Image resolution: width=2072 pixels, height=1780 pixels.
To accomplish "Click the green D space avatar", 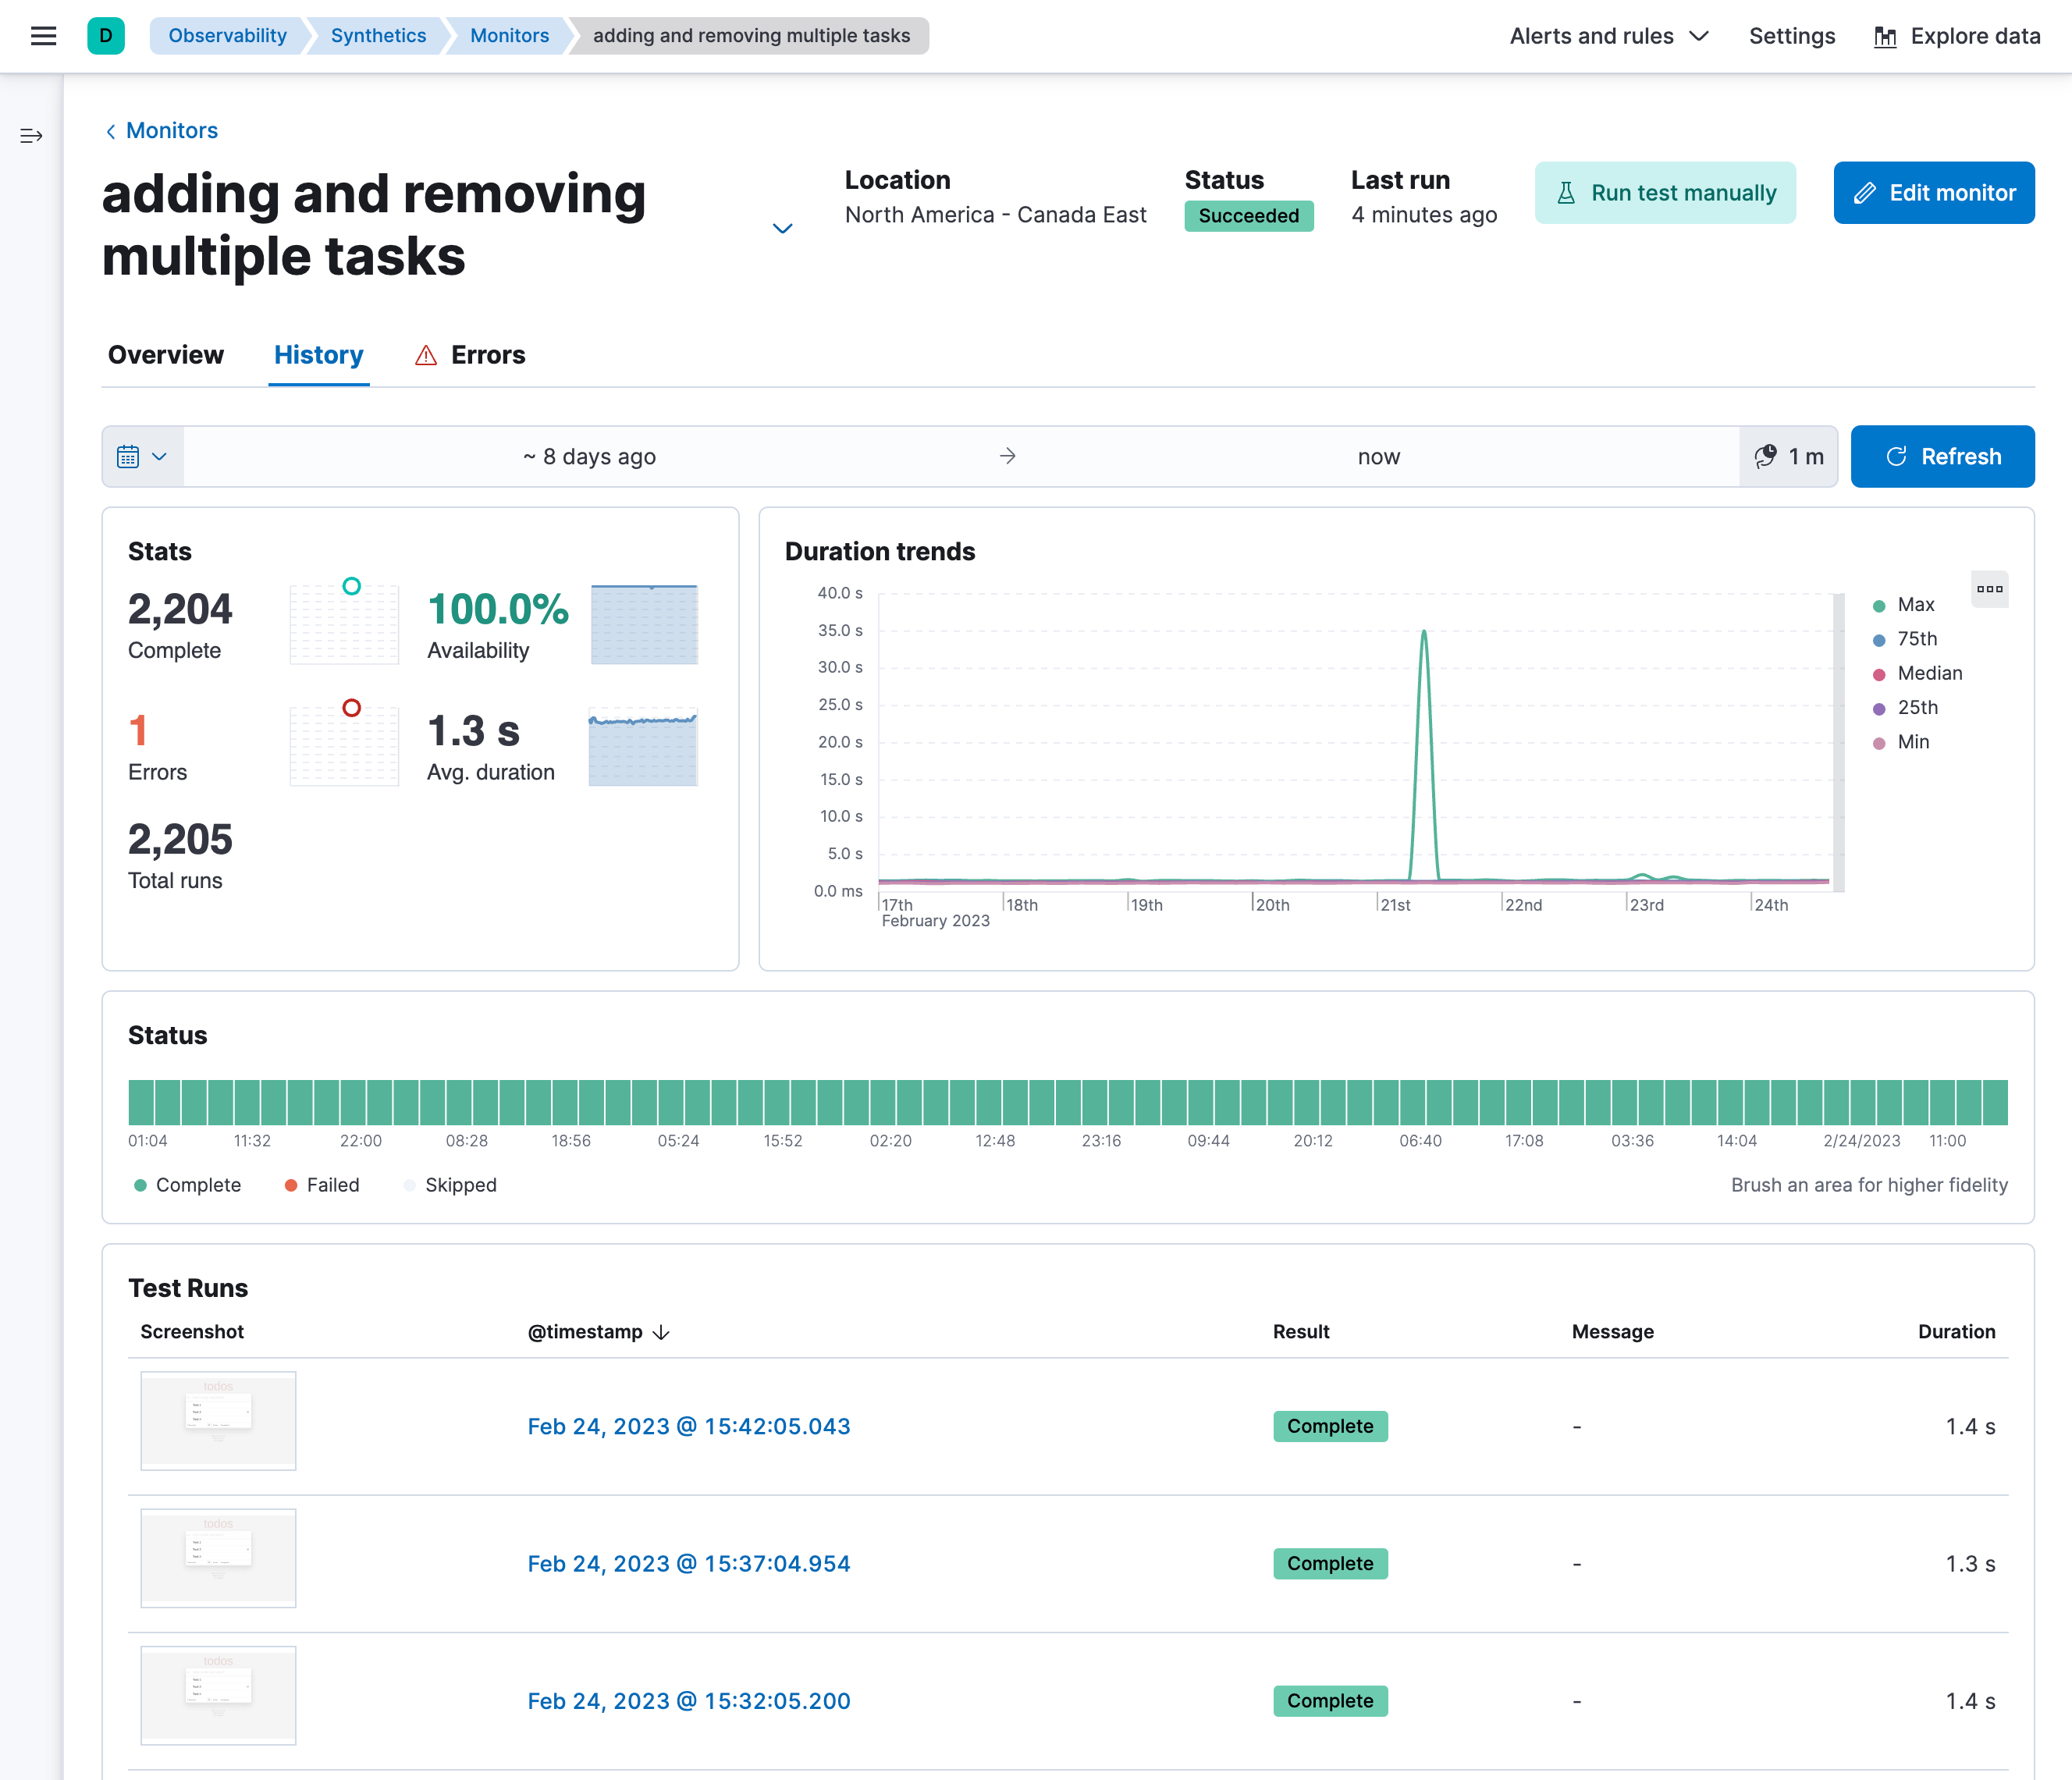I will point(106,36).
